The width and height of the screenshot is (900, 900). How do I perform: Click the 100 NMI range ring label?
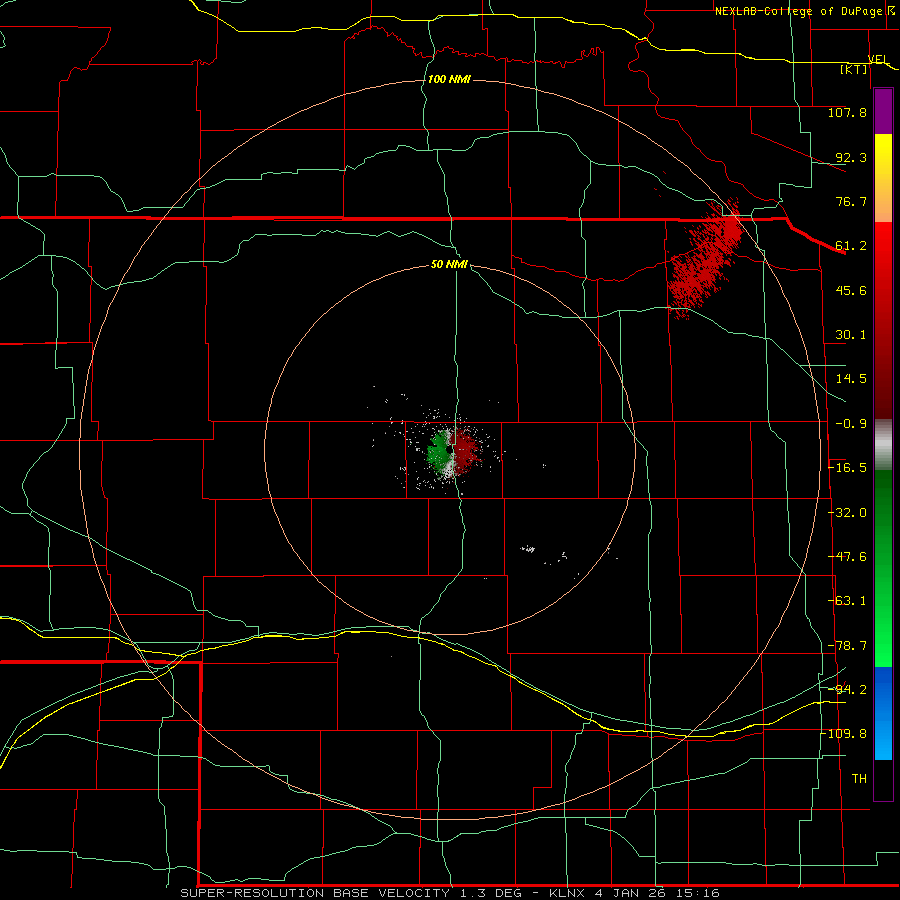(449, 79)
